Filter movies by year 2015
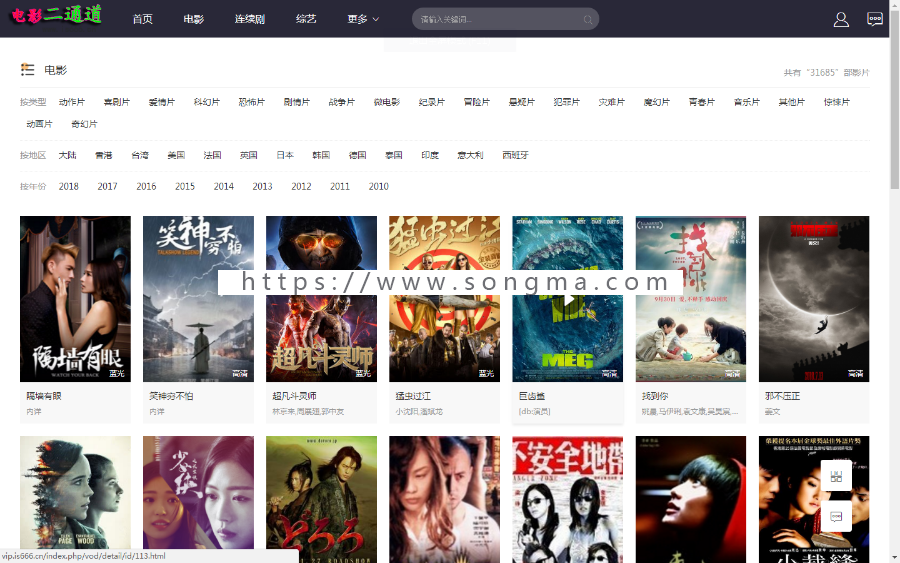 (185, 187)
